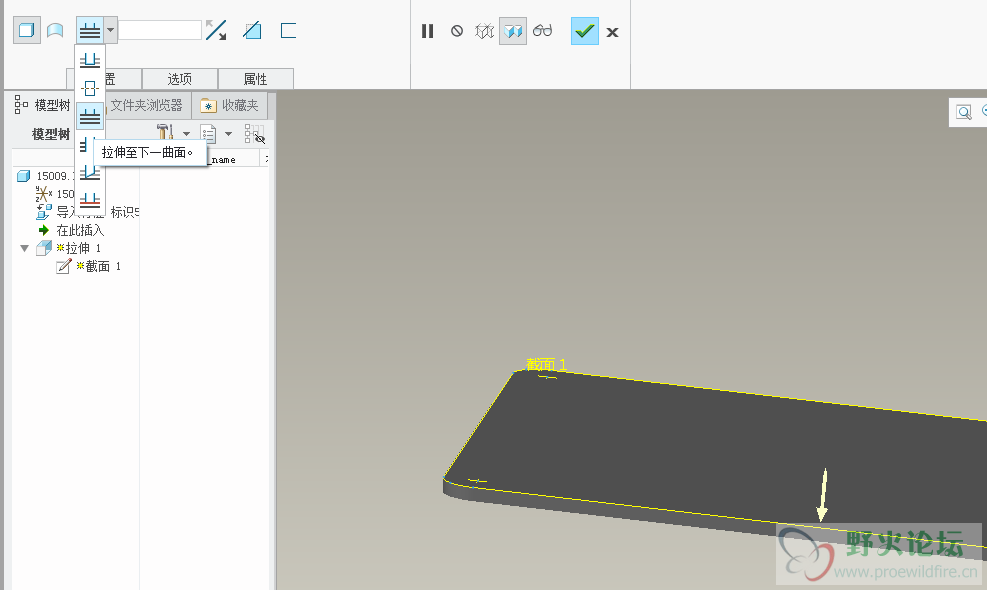Click the zoom search icon in viewport toolbar
The height and width of the screenshot is (590, 987).
[964, 112]
